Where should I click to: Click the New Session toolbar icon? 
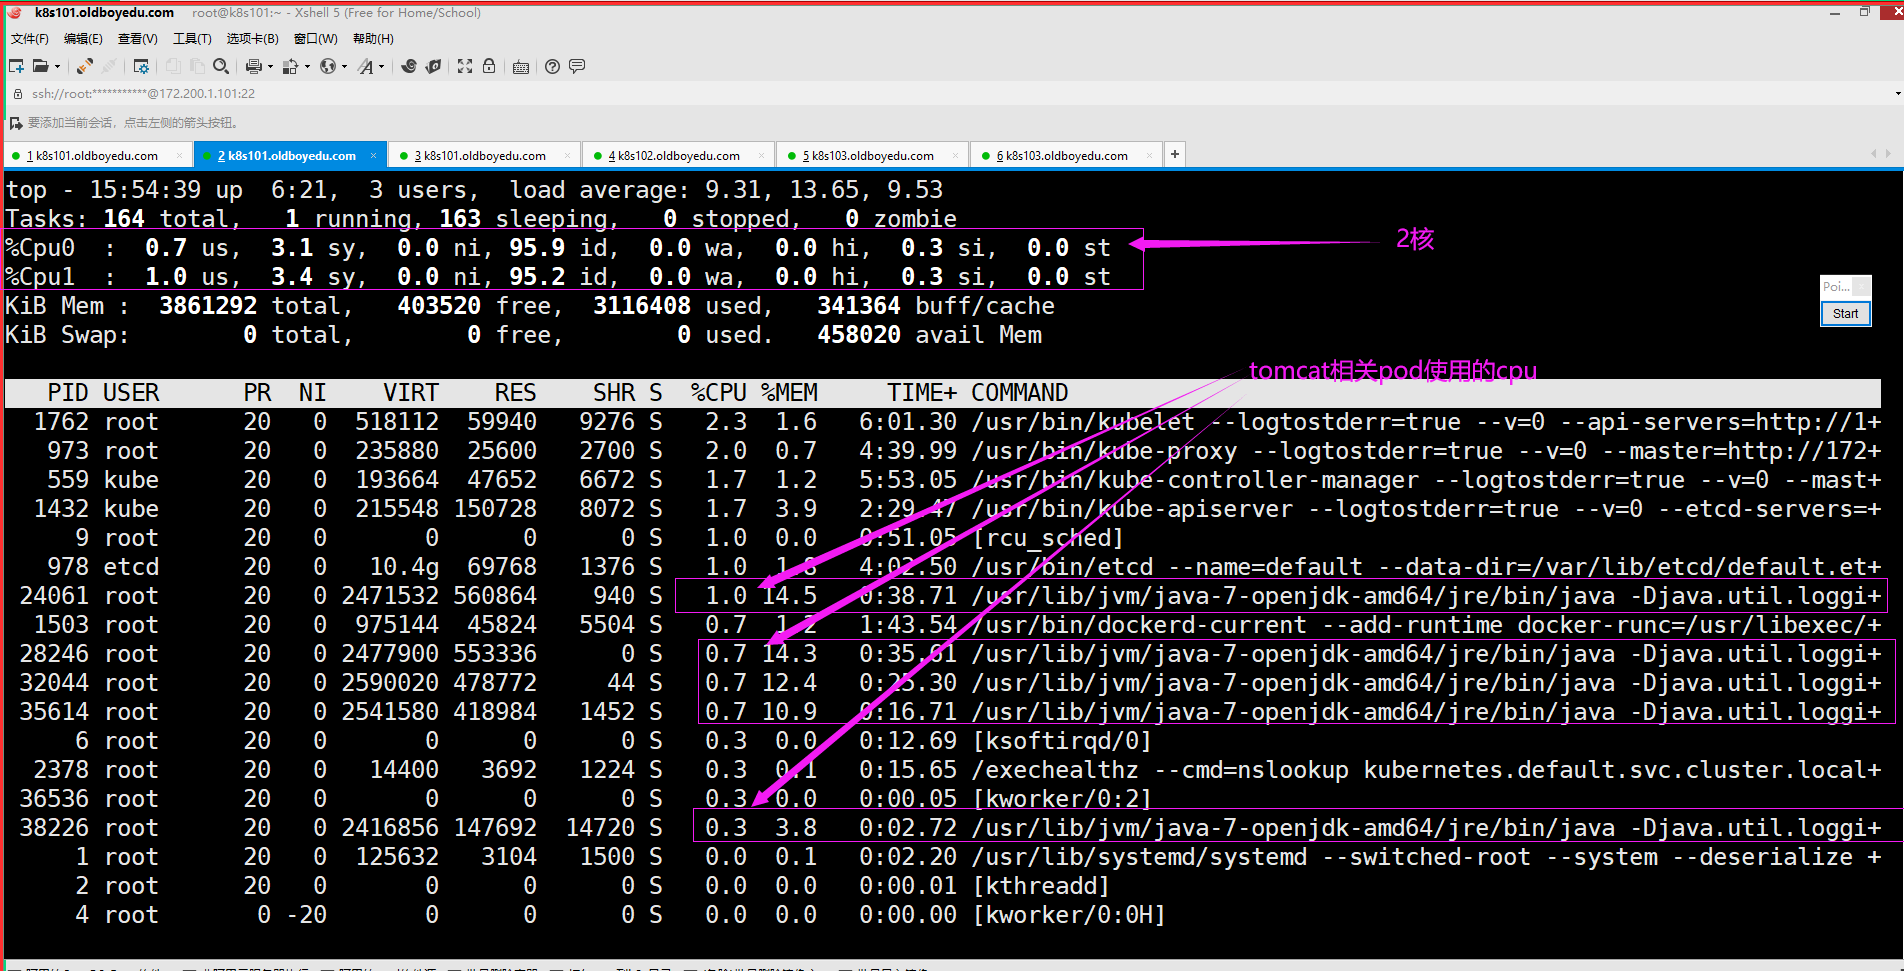(x=17, y=66)
